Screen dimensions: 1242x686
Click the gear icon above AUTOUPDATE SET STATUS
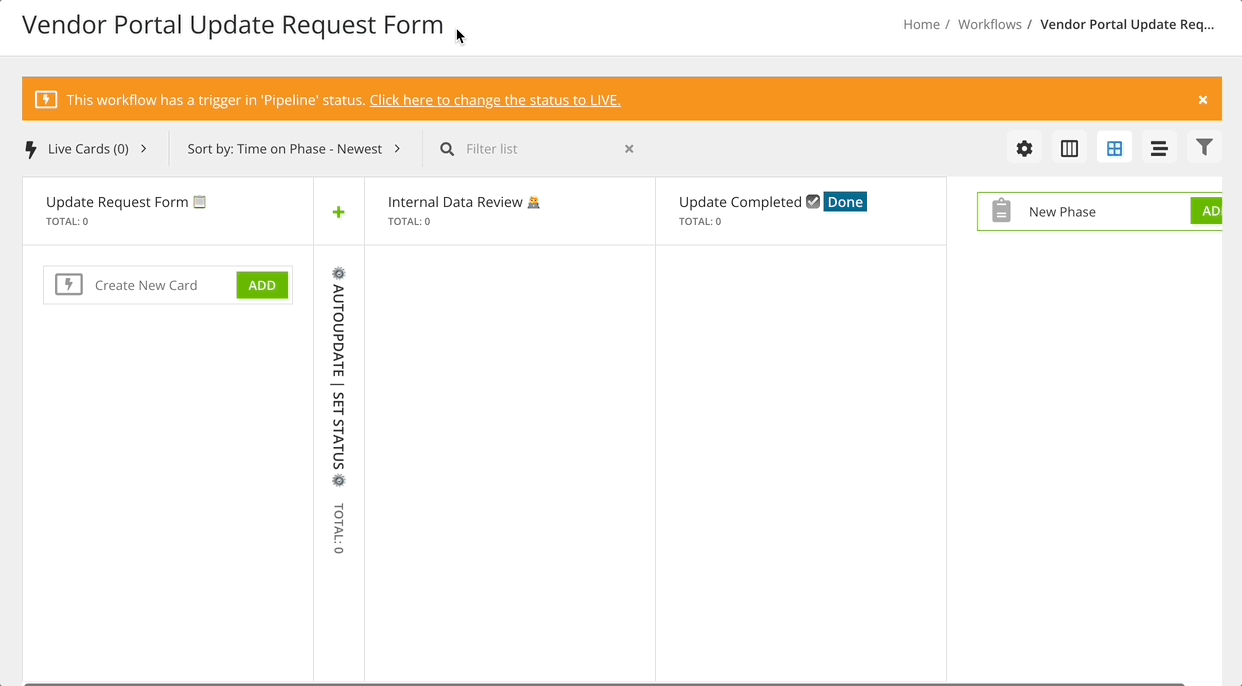(338, 272)
